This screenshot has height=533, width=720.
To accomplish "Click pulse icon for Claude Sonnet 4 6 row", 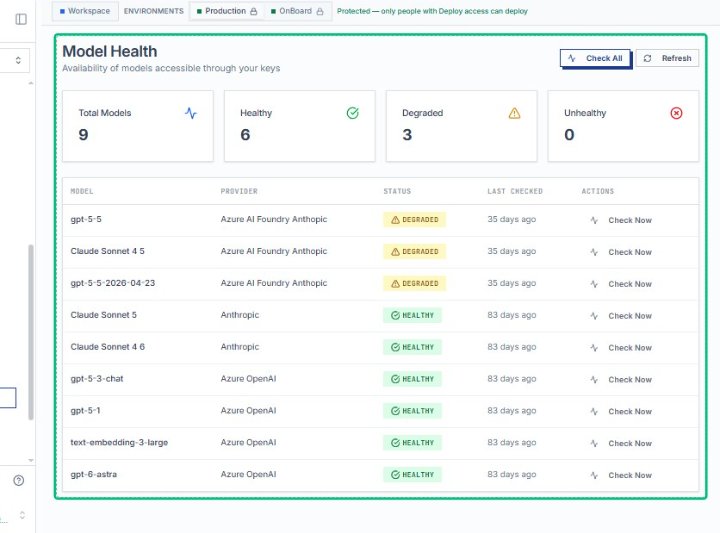I will tap(594, 348).
